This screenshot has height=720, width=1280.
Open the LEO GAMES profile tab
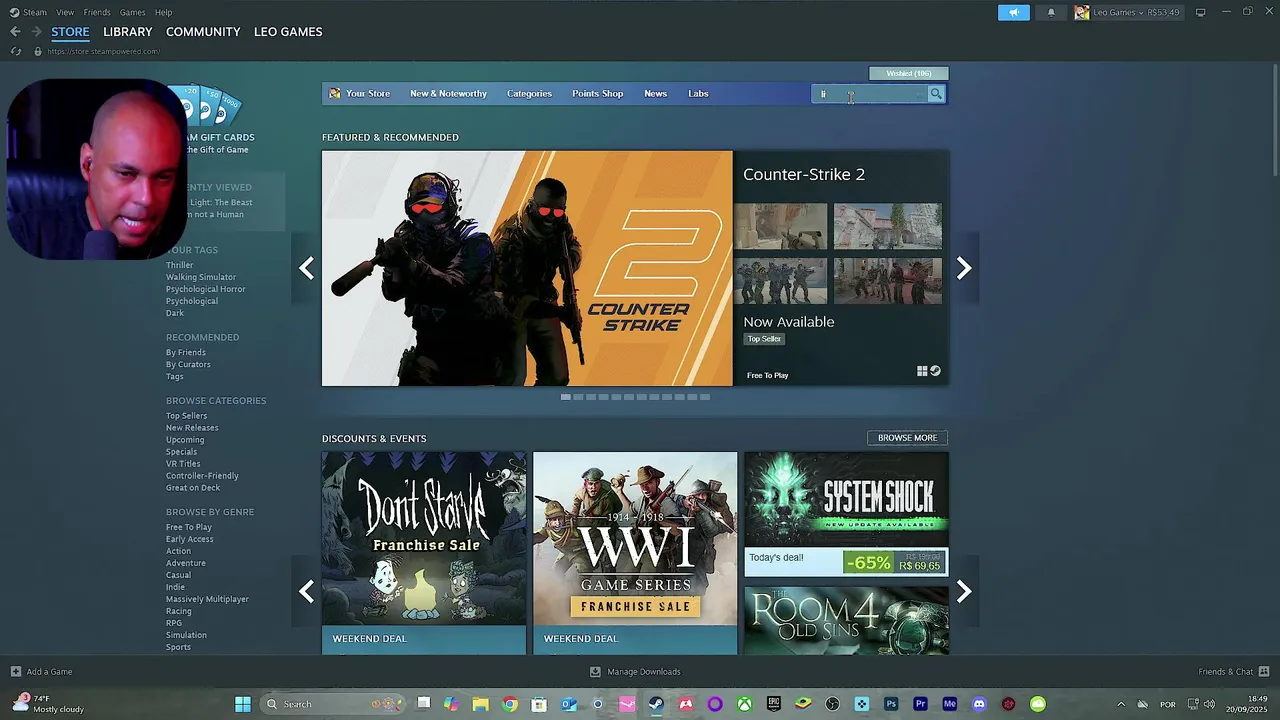coord(288,32)
